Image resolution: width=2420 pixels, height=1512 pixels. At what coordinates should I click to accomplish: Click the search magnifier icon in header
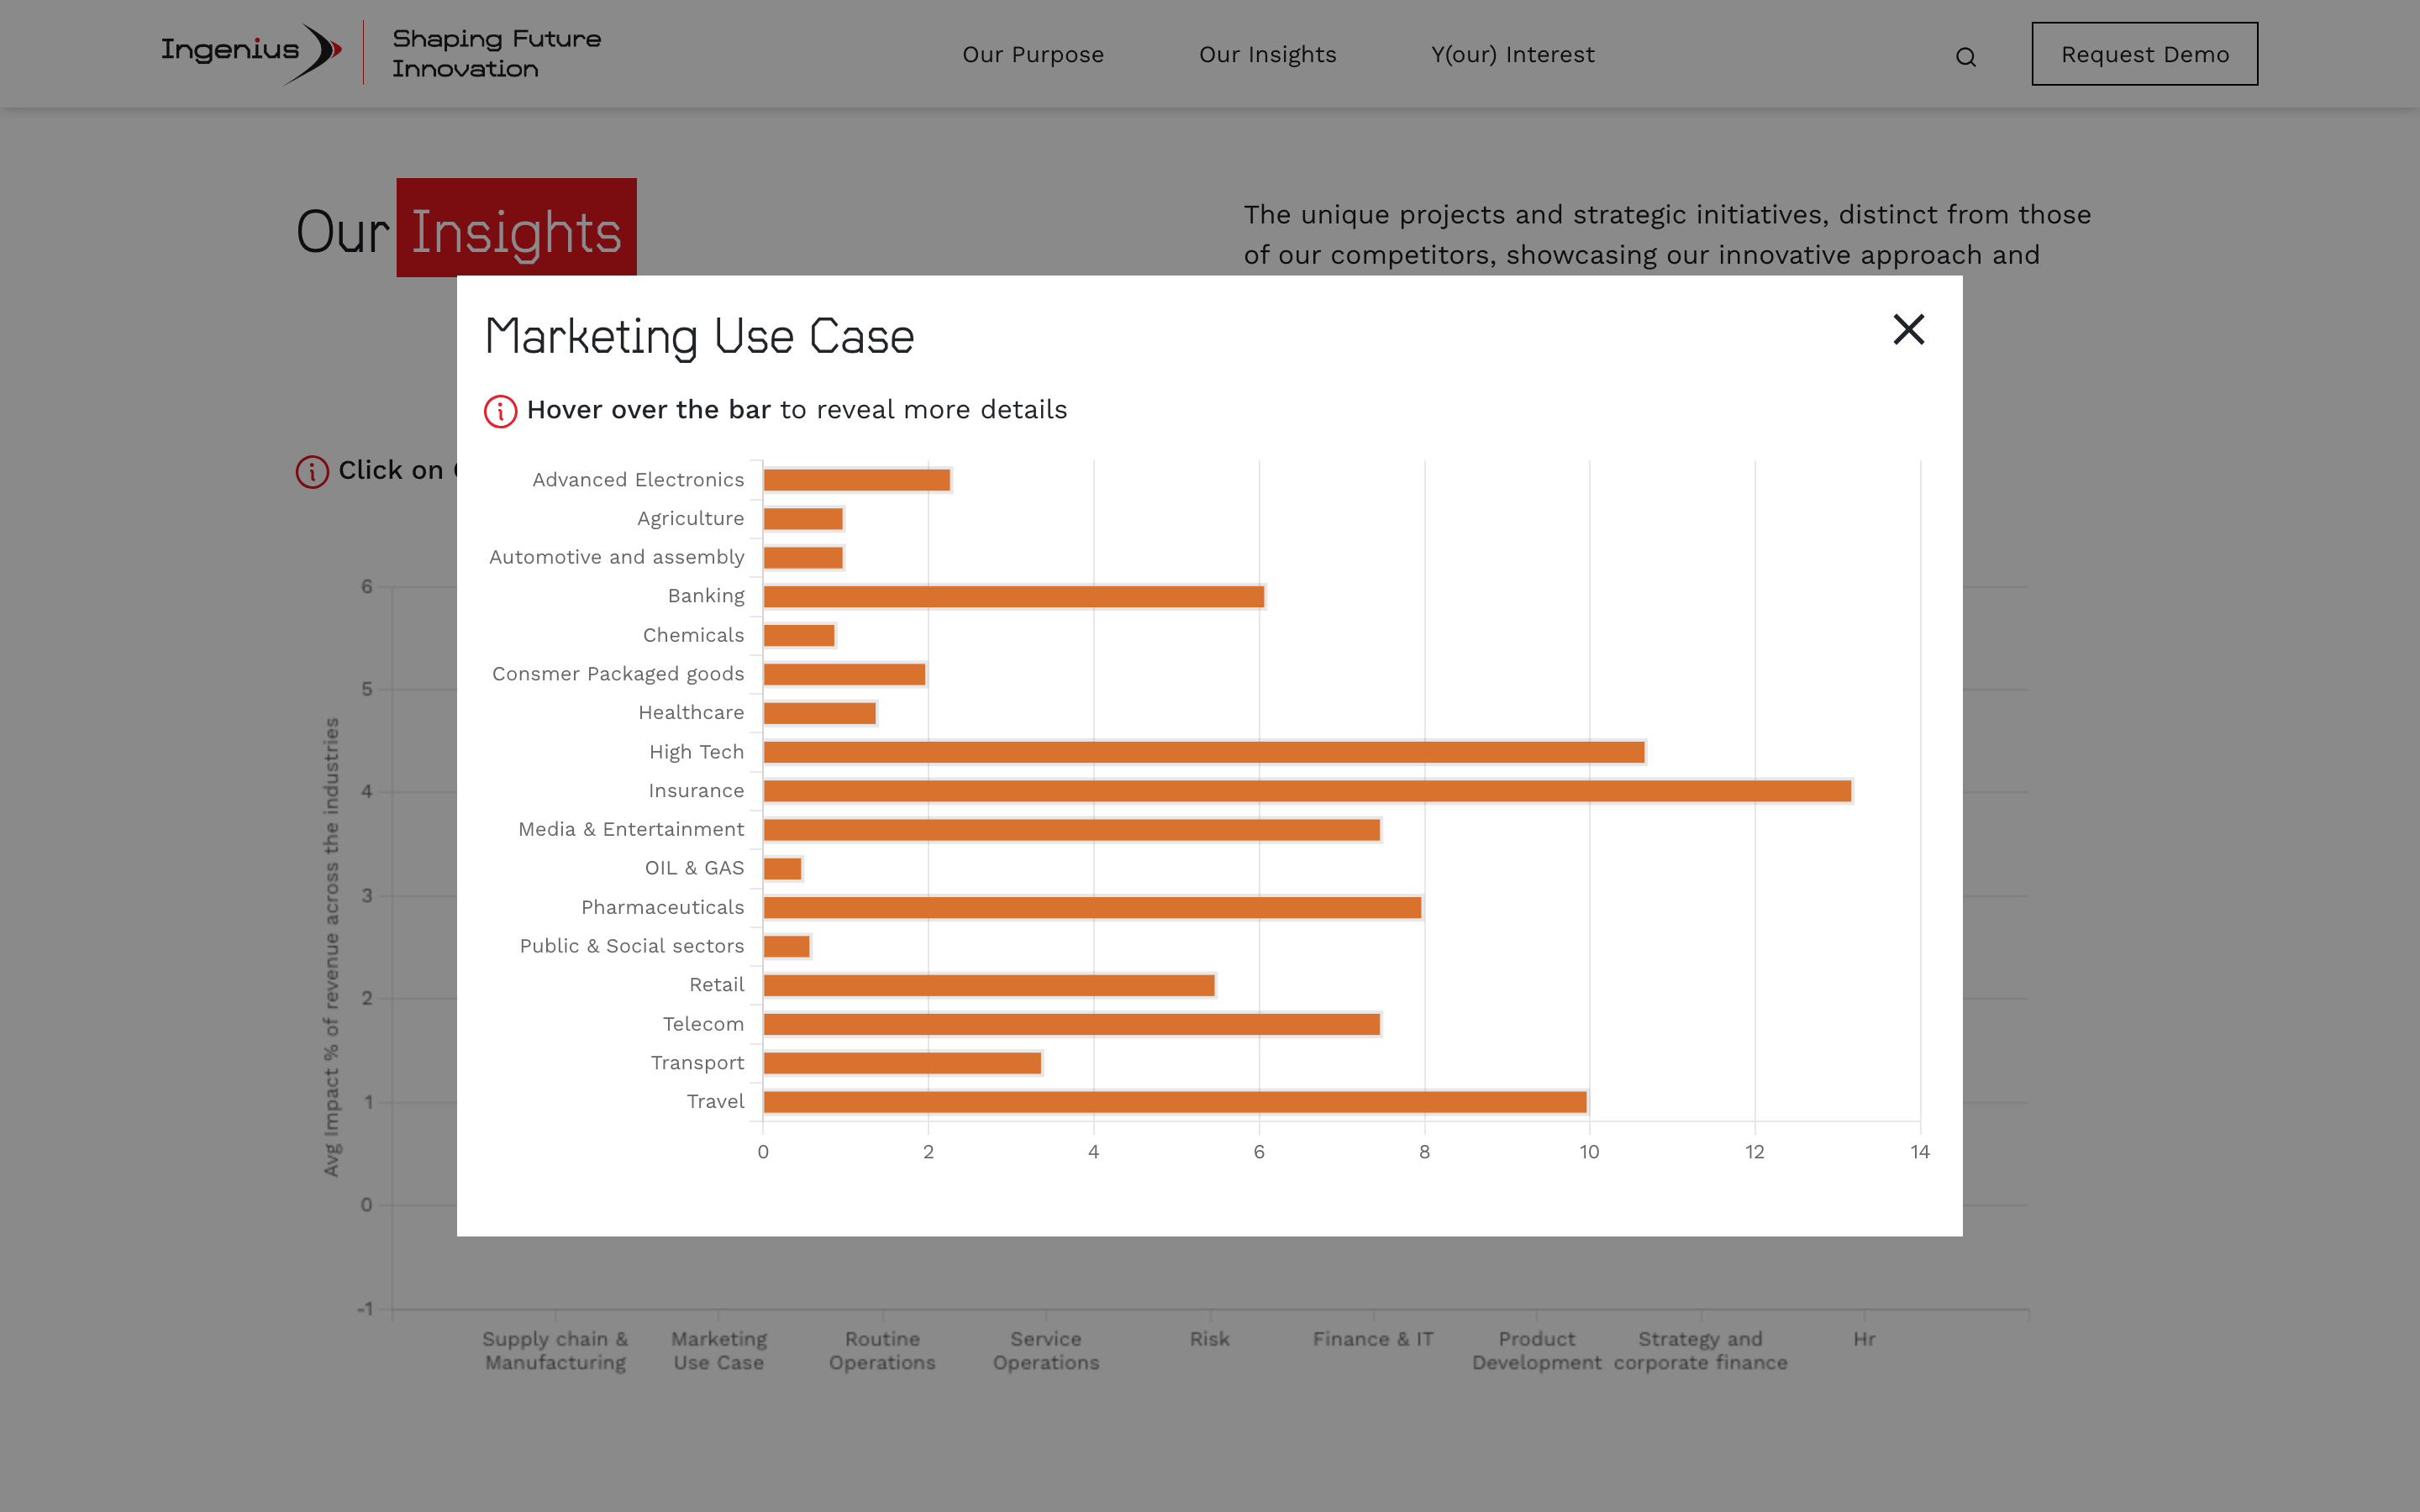pyautogui.click(x=1965, y=57)
